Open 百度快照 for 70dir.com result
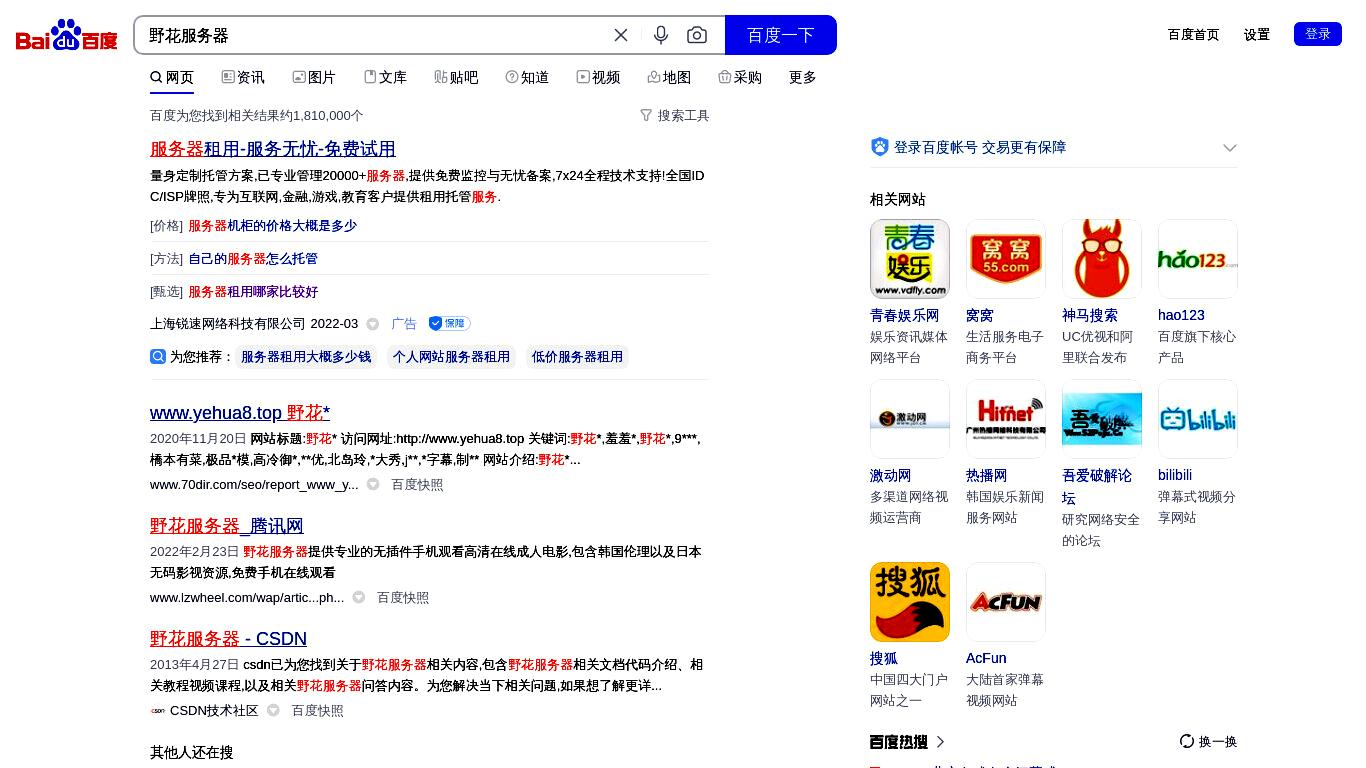 (417, 485)
